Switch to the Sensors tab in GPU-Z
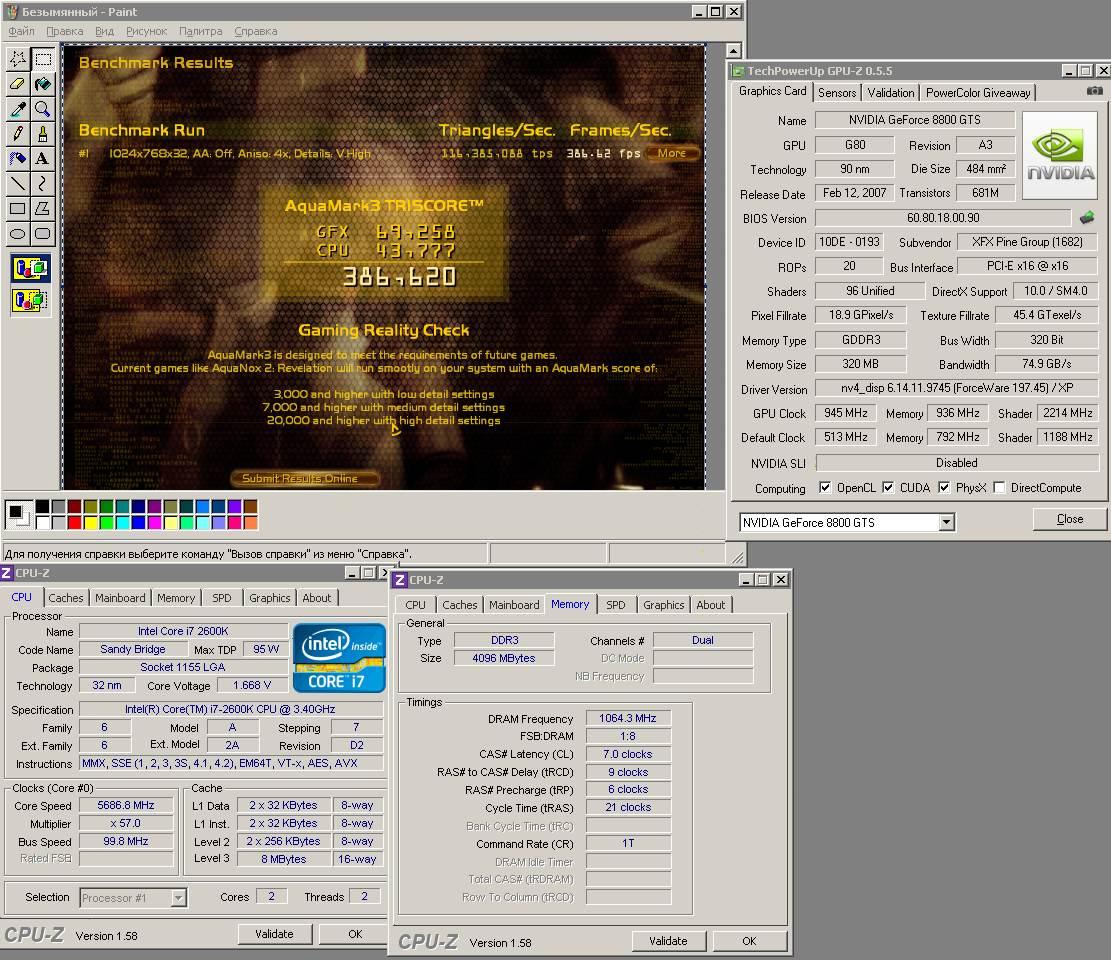The width and height of the screenshot is (1111, 960). coord(837,93)
